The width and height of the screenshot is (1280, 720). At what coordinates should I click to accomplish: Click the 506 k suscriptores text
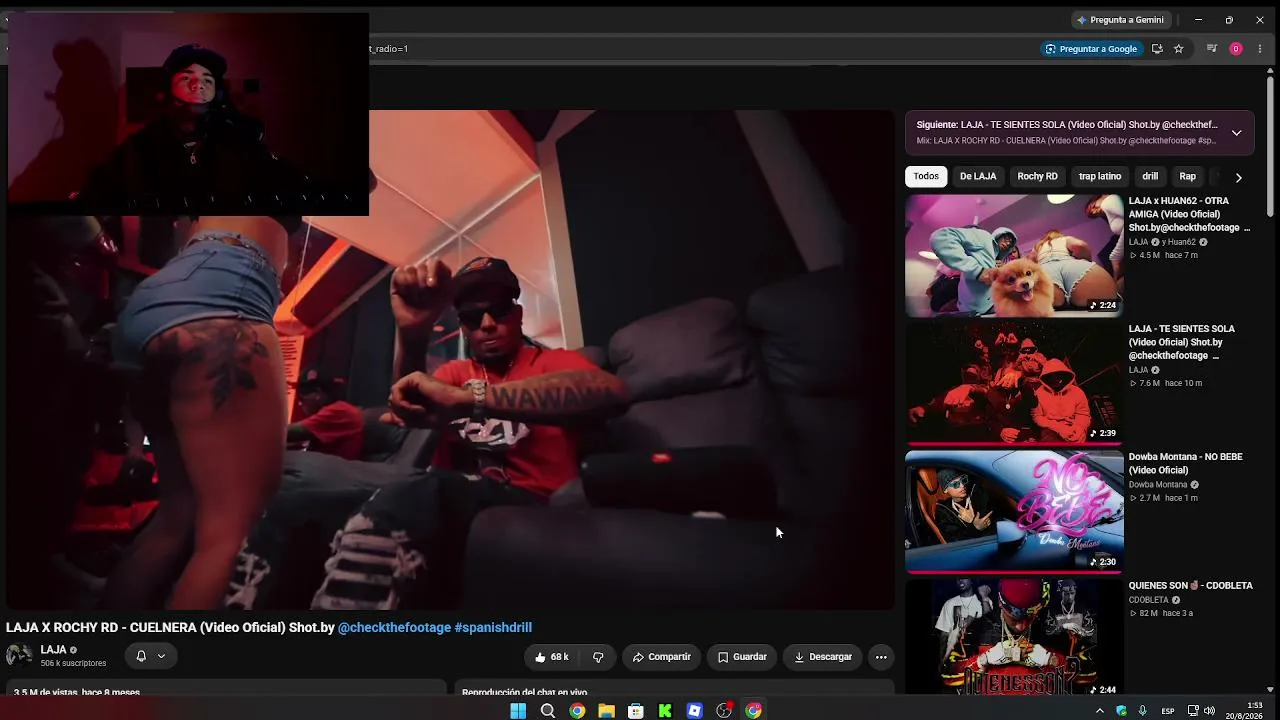tap(73, 663)
